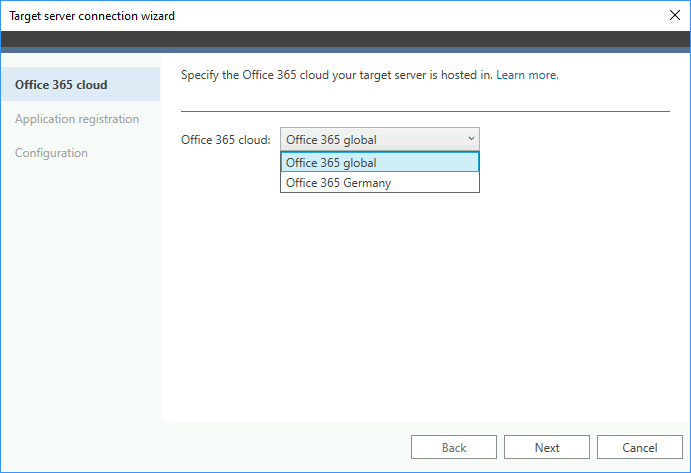Go to Application registration step
The image size is (691, 473).
tap(77, 119)
